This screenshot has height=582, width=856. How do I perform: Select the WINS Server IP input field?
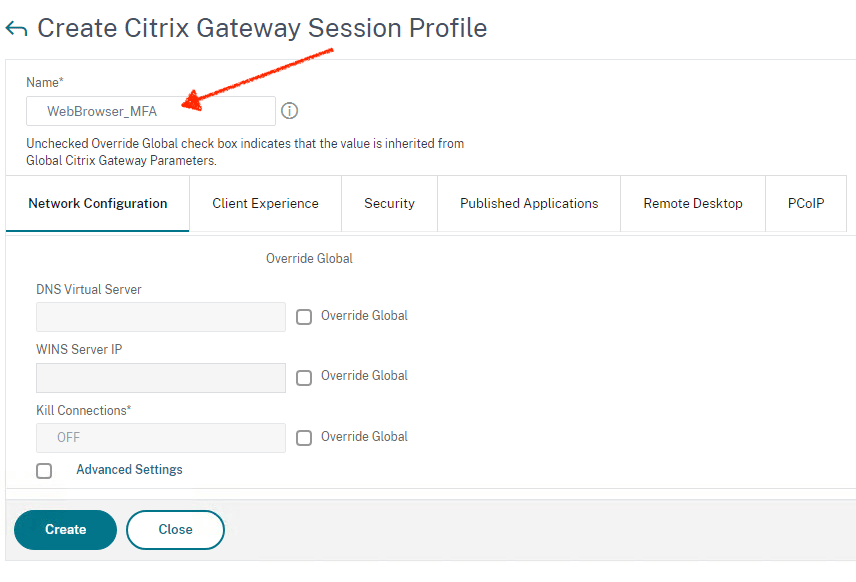160,377
